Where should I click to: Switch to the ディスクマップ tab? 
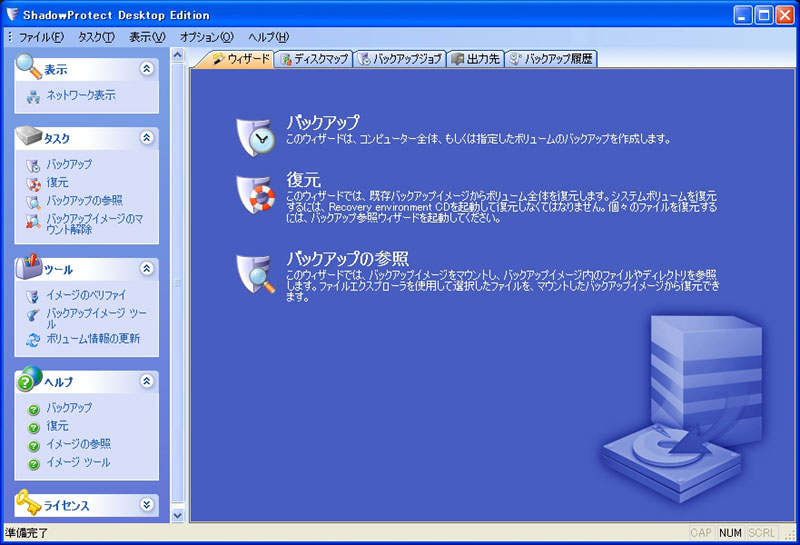tap(314, 59)
